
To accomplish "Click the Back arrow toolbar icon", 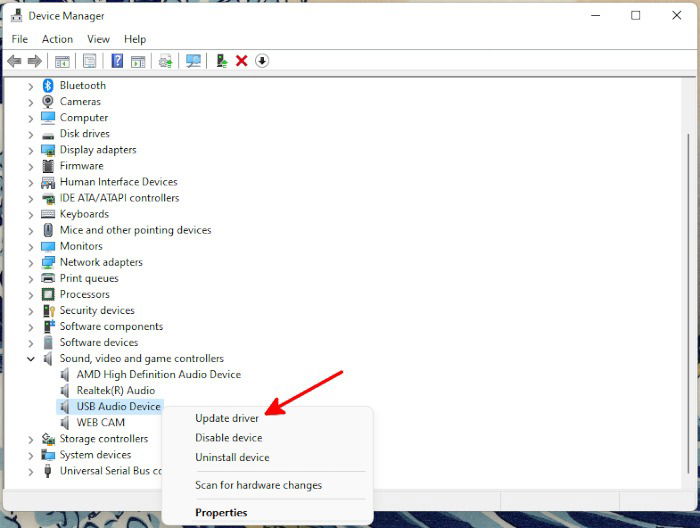I will 14,61.
